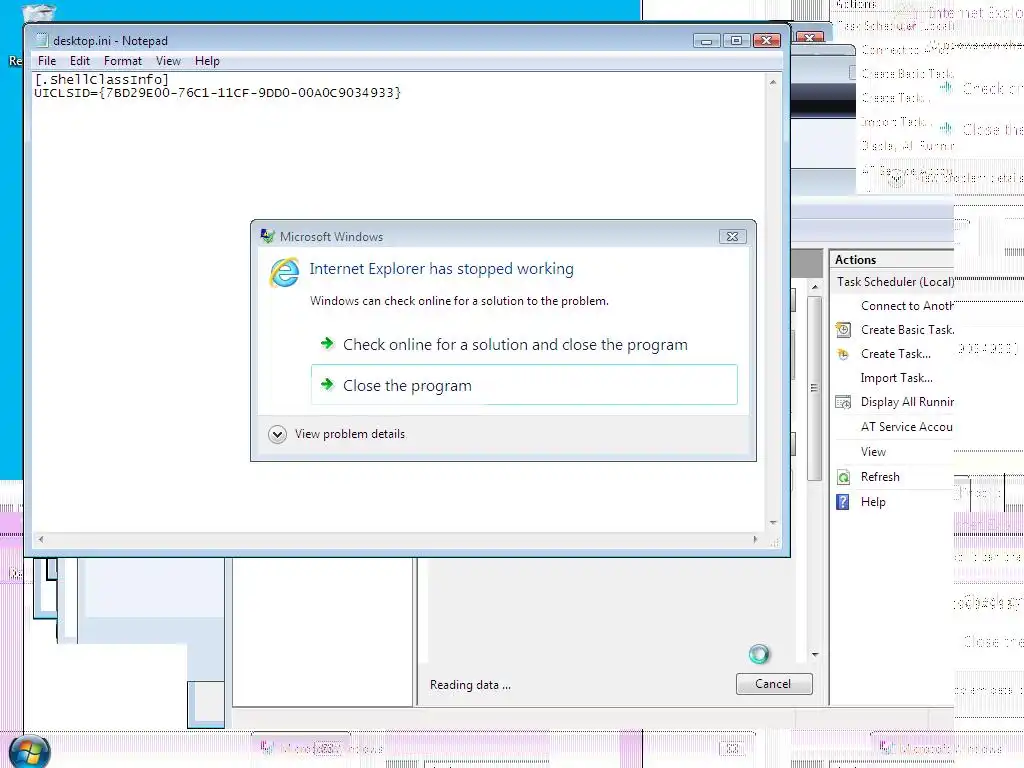This screenshot has height=768, width=1024.
Task: Open the Edit menu in Notepad
Action: click(80, 61)
